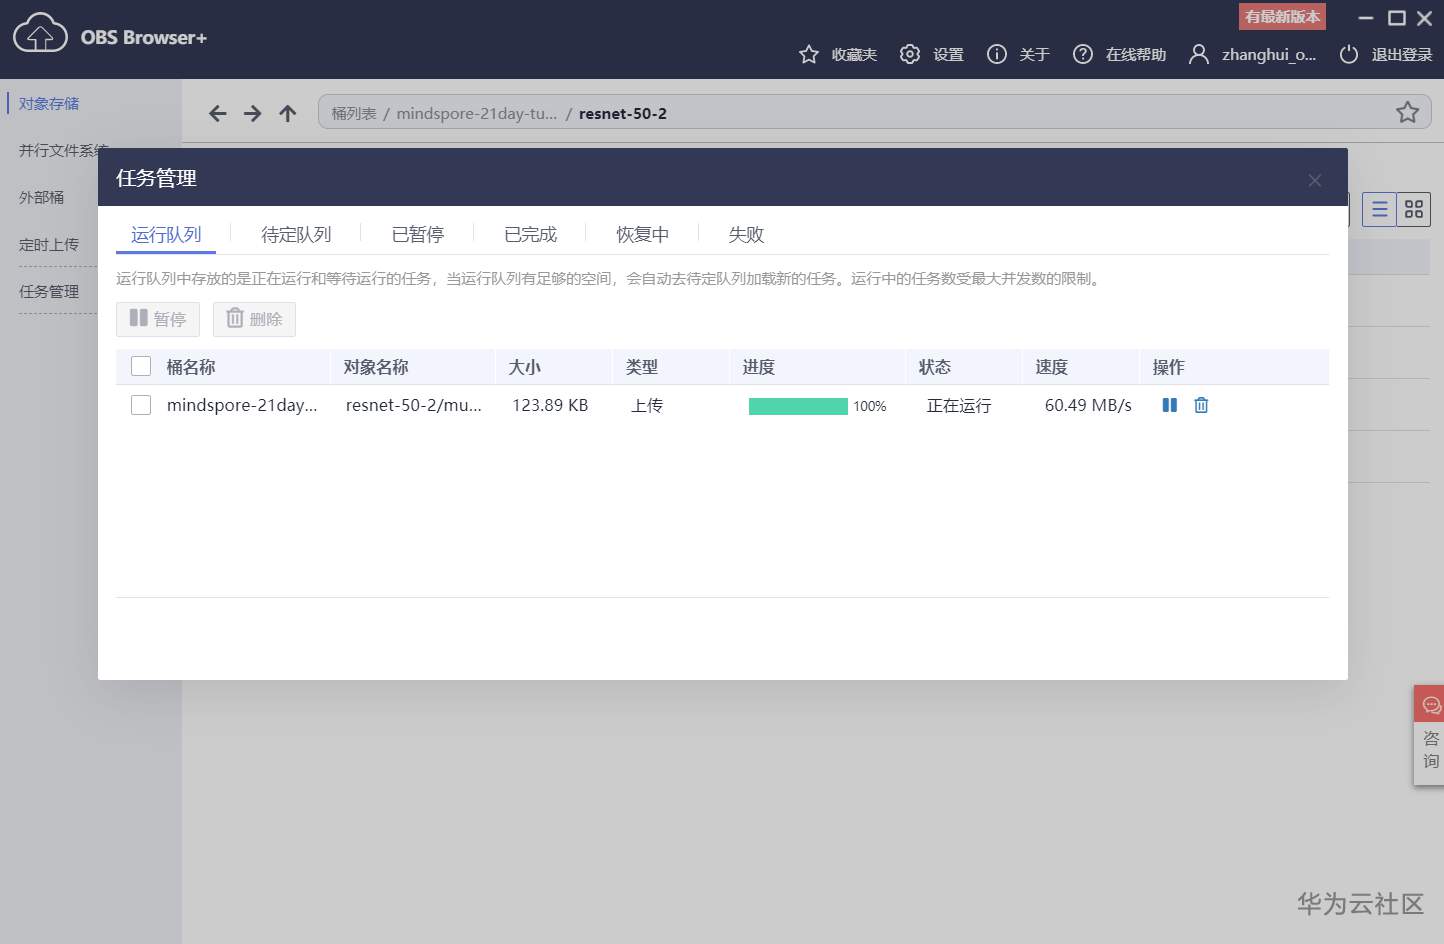
Task: Click the 上传 type cell
Action: (647, 405)
